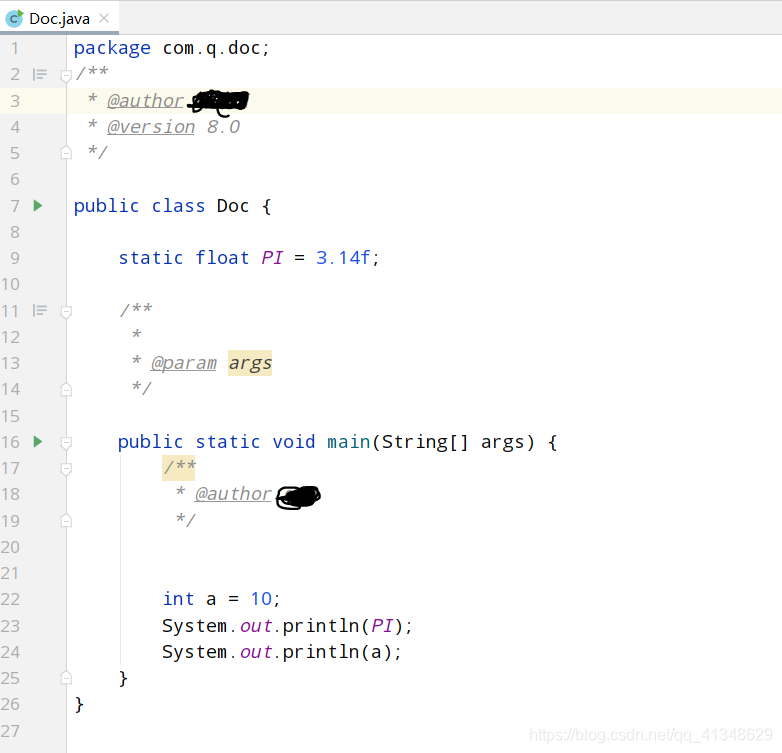Click the @author tag on line 18
This screenshot has width=782, height=753.
[233, 494]
